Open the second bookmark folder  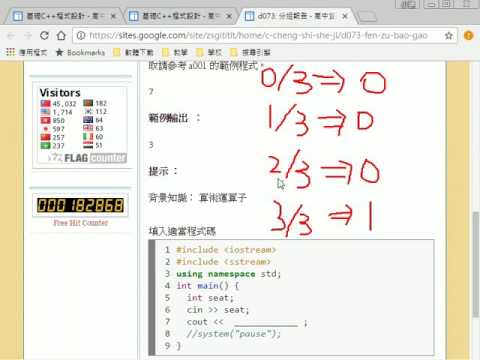[175, 52]
